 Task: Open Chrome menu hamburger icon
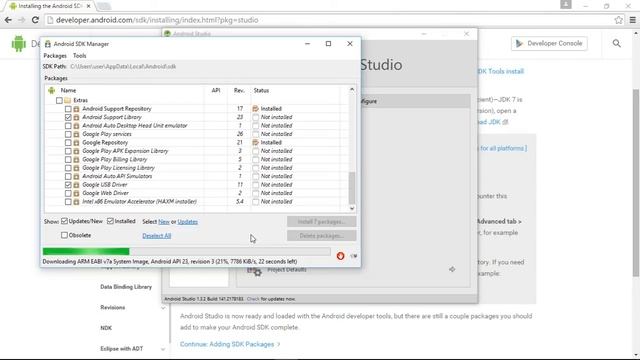[633, 20]
